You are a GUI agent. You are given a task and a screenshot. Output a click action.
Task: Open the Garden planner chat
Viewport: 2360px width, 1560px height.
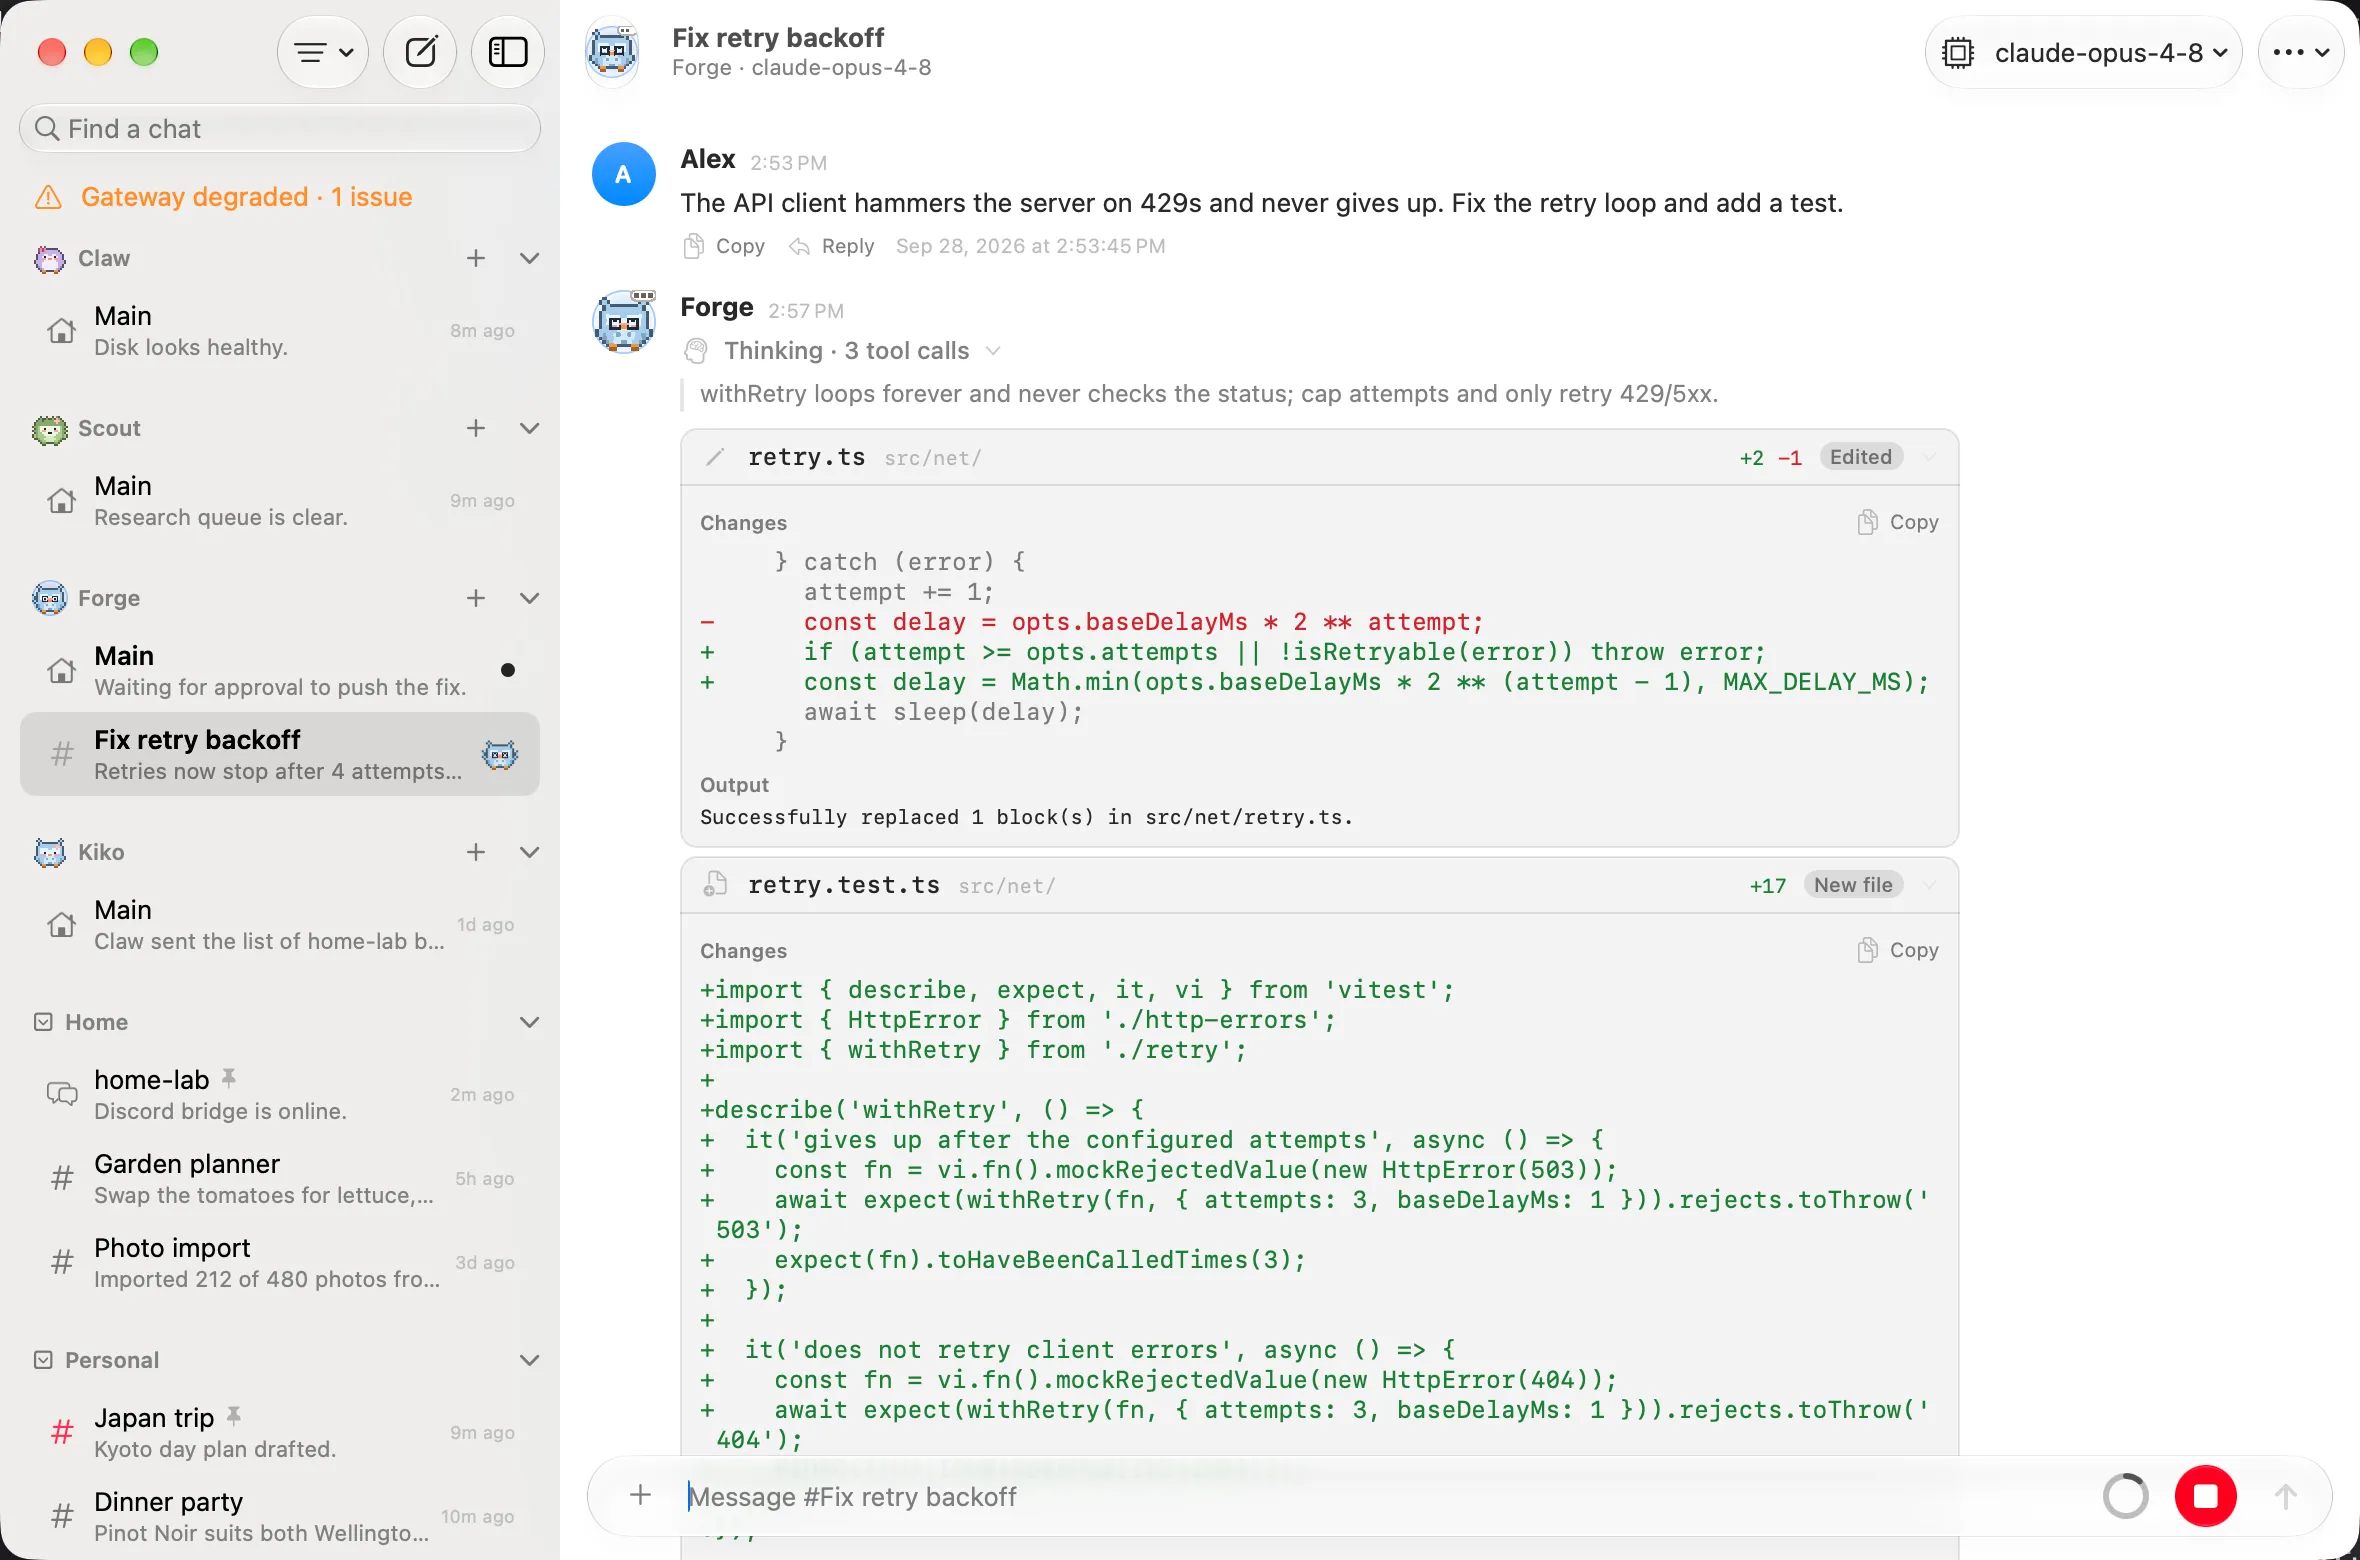click(280, 1179)
